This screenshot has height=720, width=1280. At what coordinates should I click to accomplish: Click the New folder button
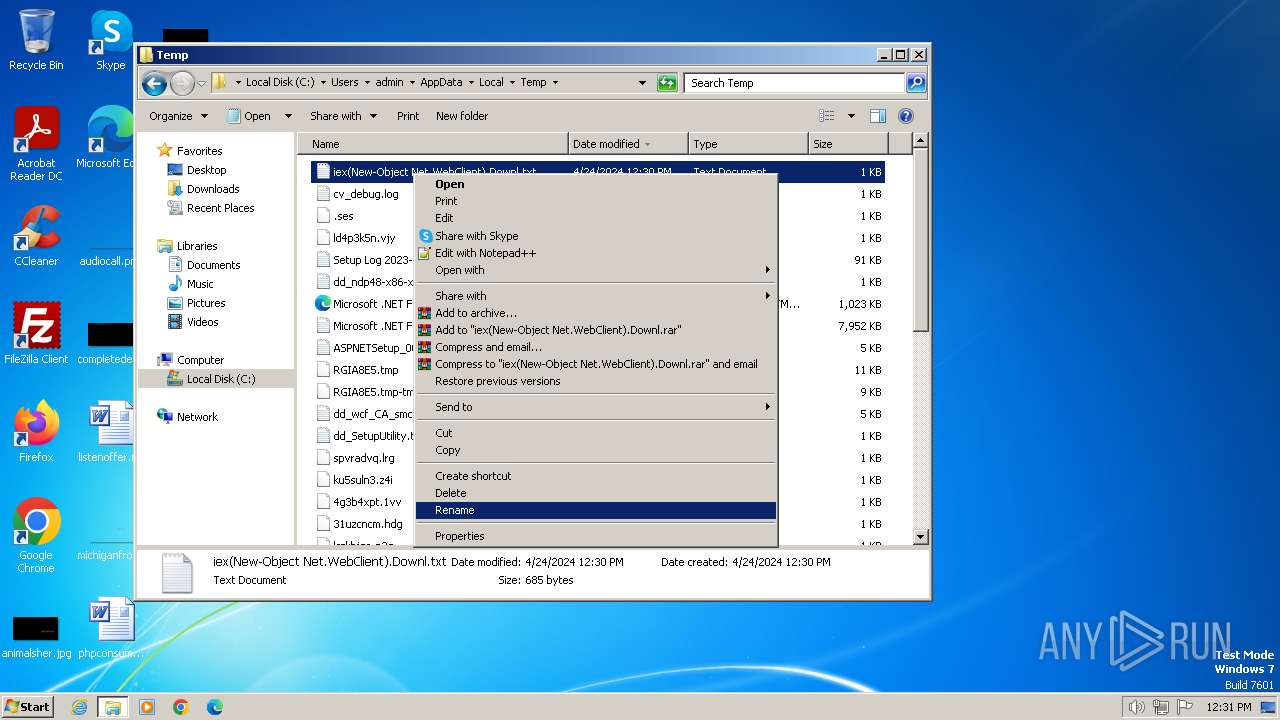click(x=462, y=116)
